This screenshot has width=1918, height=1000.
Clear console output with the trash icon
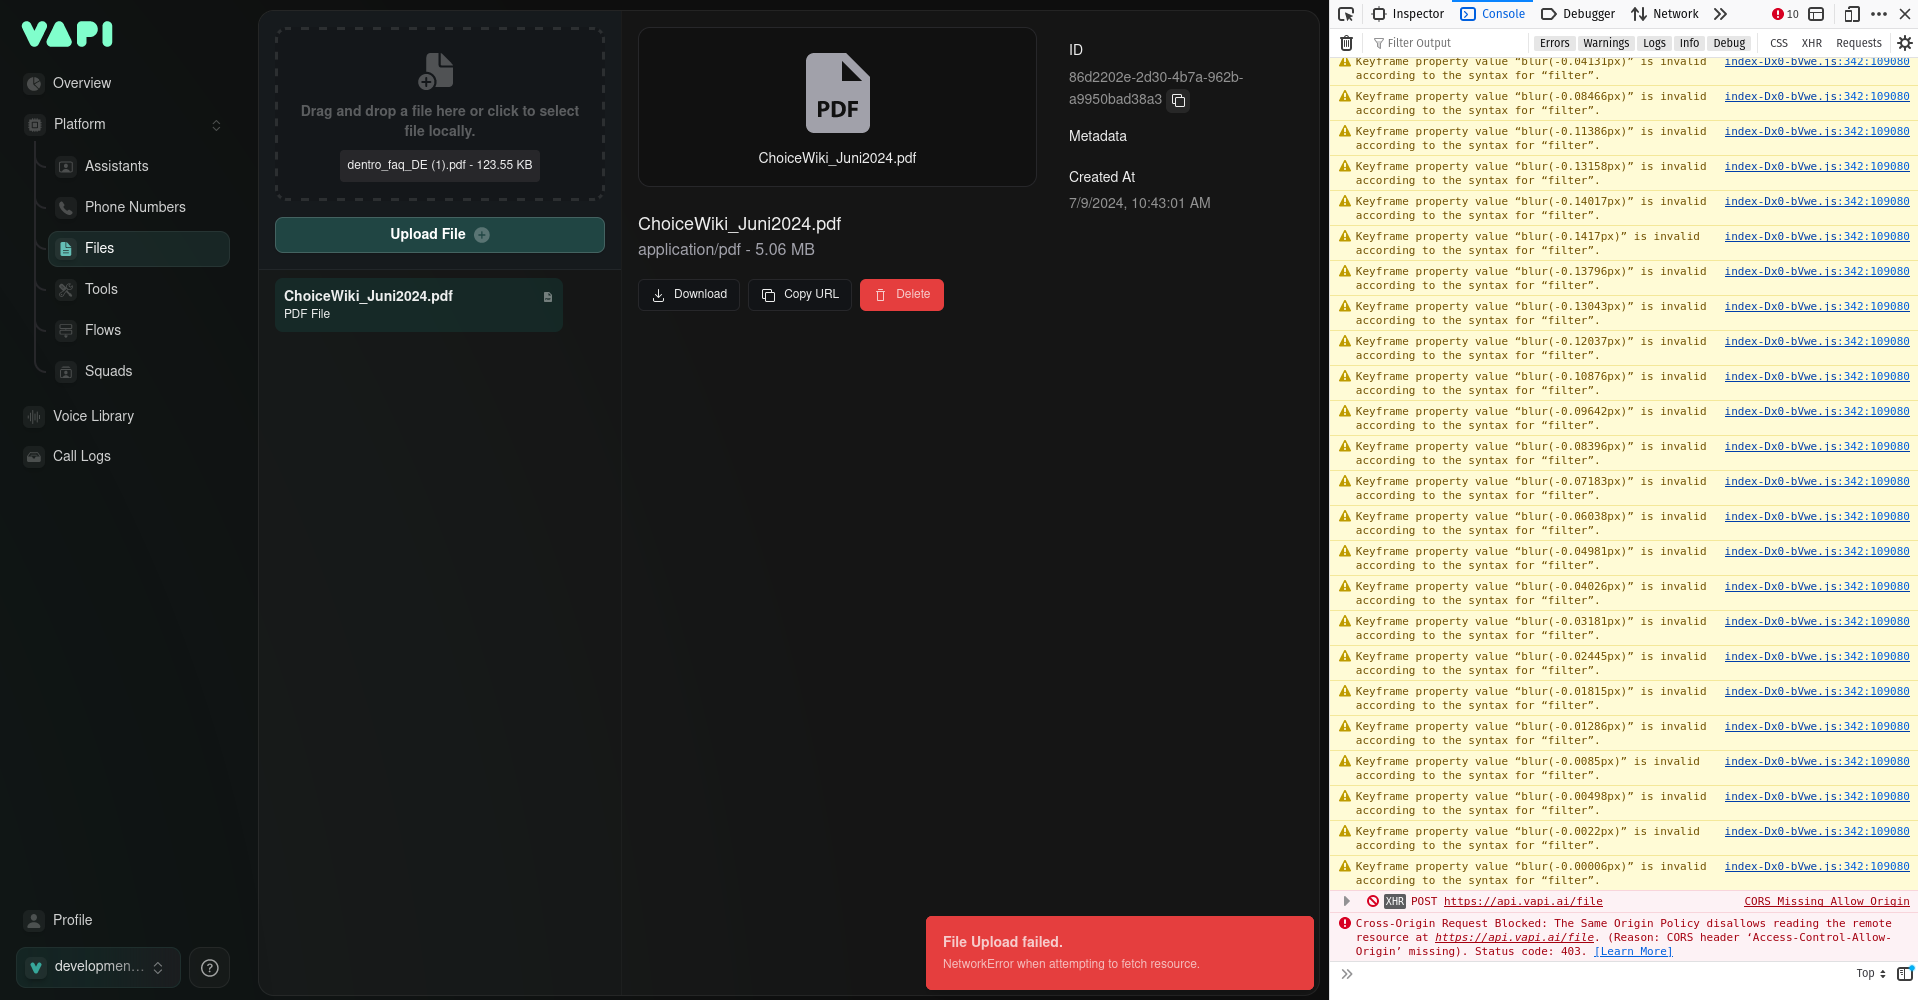click(1347, 43)
